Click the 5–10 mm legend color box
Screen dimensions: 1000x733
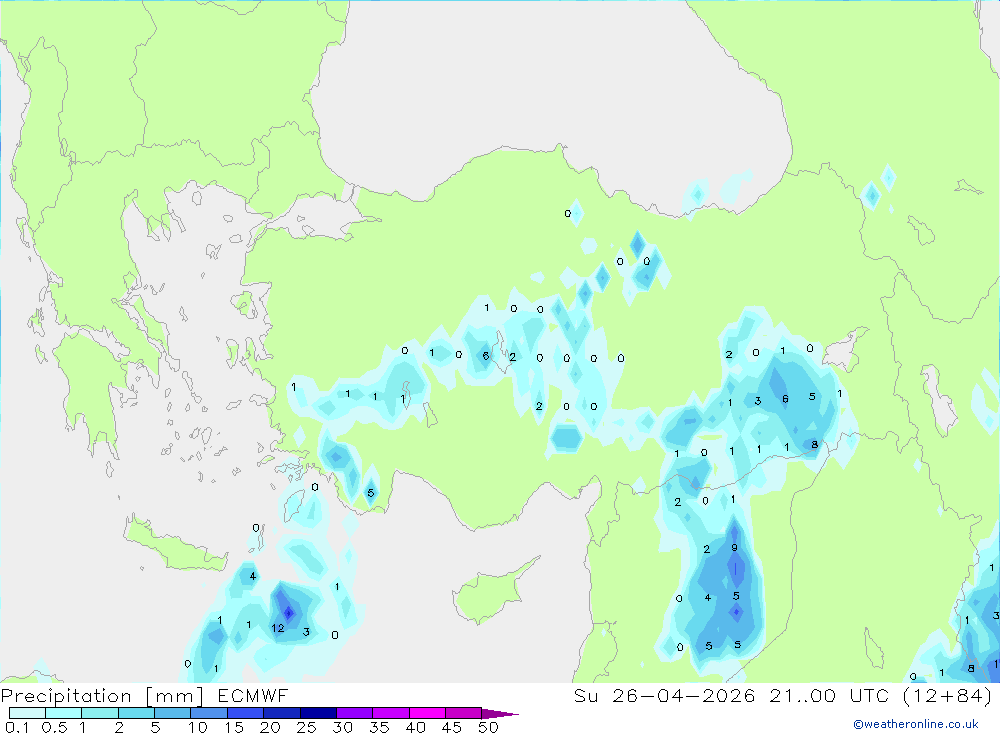[x=172, y=713]
